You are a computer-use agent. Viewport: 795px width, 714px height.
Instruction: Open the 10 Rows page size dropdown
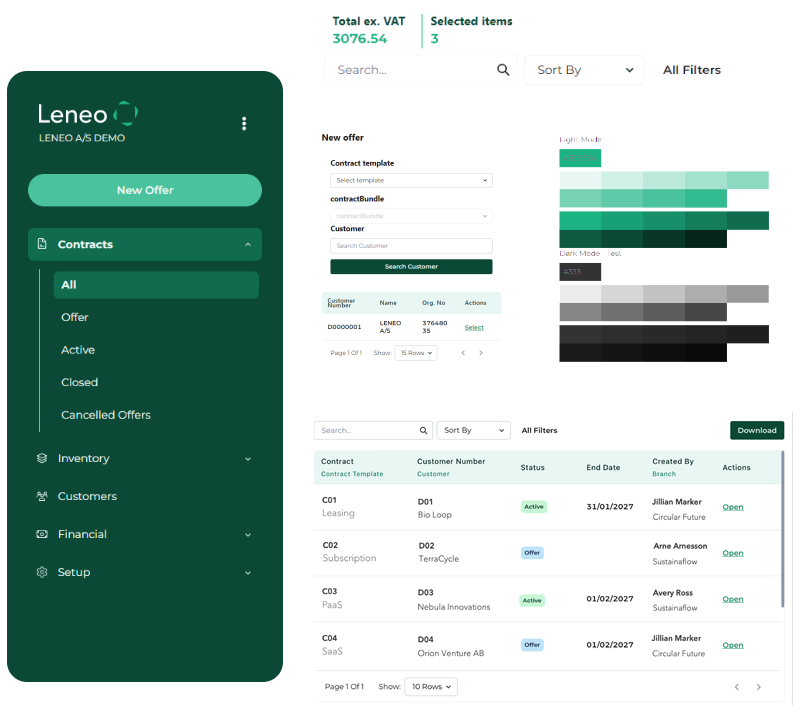[x=431, y=687]
